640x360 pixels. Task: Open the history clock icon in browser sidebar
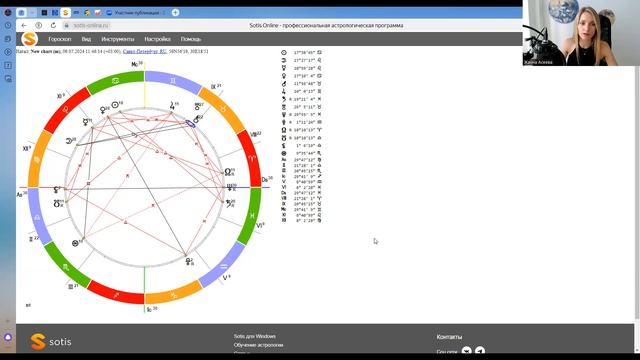(8, 25)
